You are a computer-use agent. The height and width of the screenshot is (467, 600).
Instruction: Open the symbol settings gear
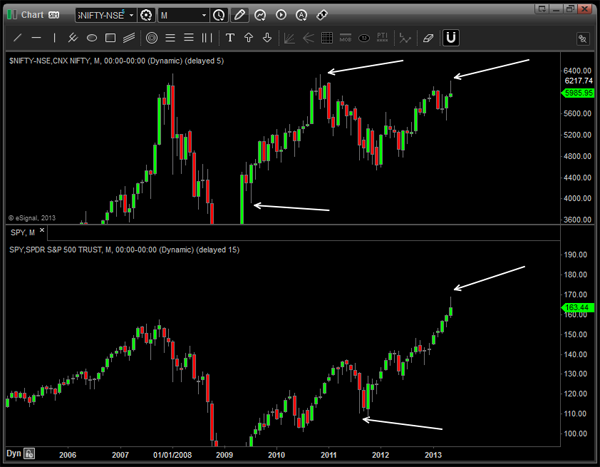pos(146,15)
